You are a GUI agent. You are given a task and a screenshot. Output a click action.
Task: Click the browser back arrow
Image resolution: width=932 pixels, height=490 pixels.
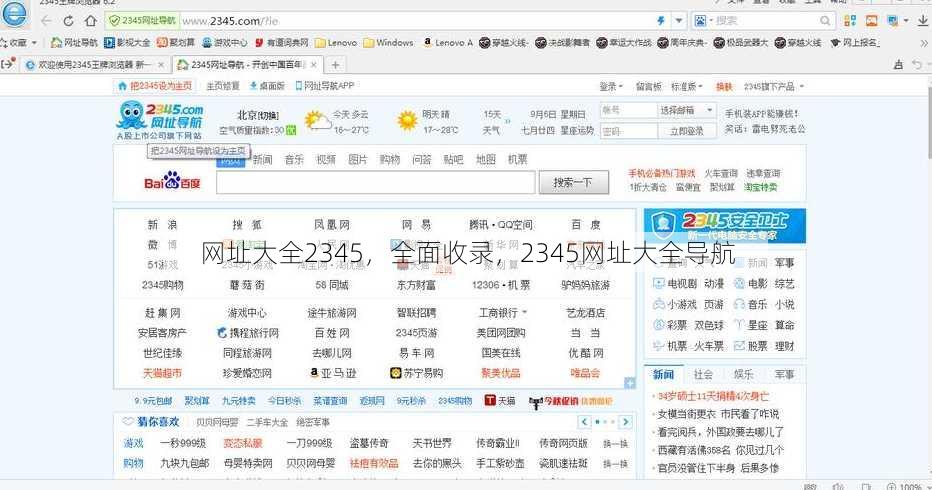point(46,21)
